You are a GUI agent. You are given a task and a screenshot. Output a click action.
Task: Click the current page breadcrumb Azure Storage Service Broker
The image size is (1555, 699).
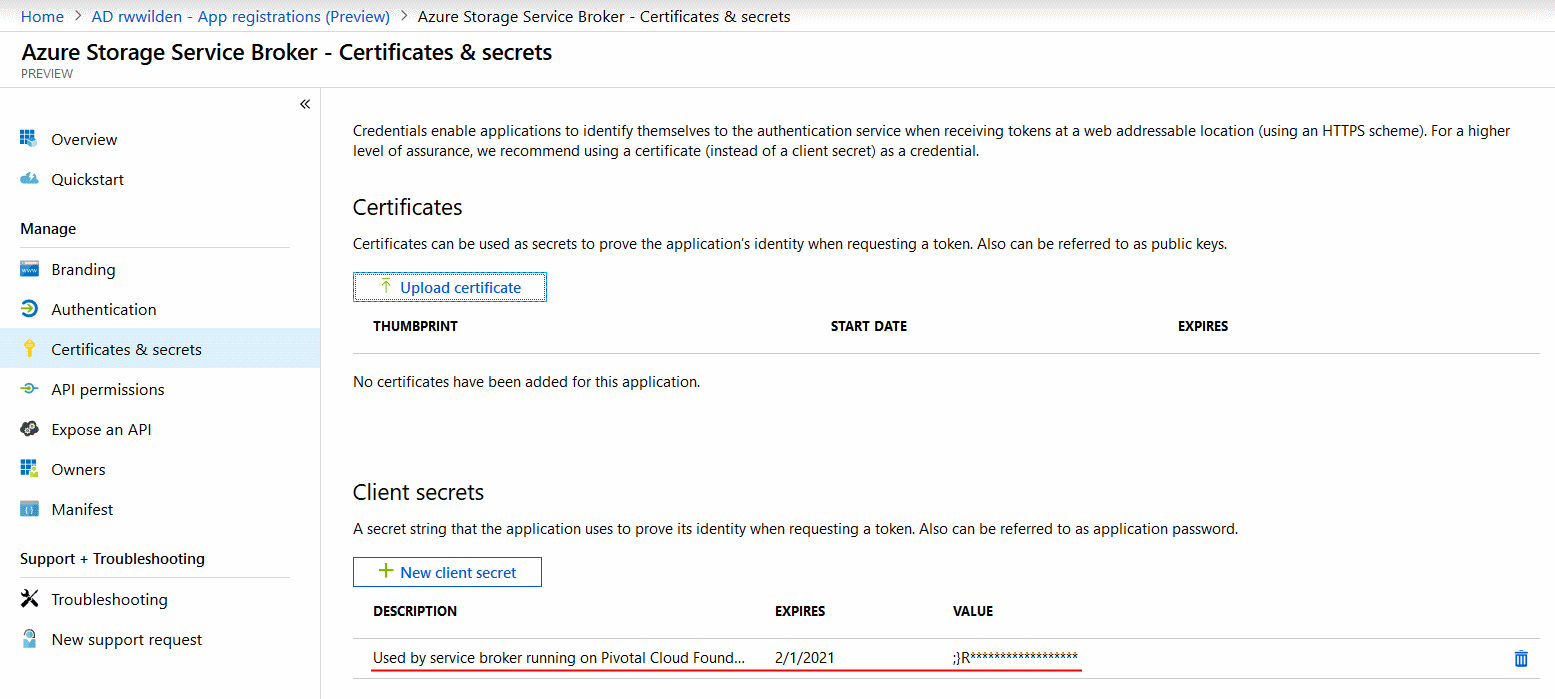pyautogui.click(x=604, y=16)
